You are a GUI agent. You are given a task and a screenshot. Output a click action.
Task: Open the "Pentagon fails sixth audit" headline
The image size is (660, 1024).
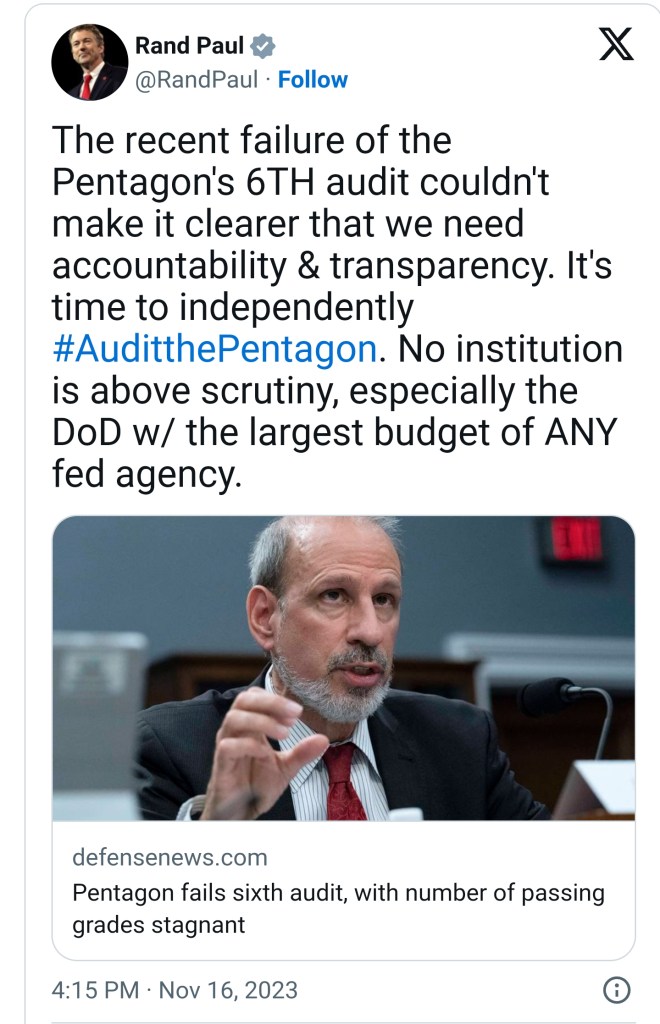[338, 892]
